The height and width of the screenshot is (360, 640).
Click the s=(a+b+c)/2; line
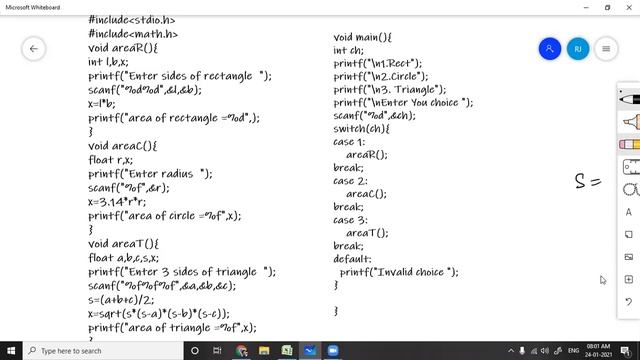point(121,300)
